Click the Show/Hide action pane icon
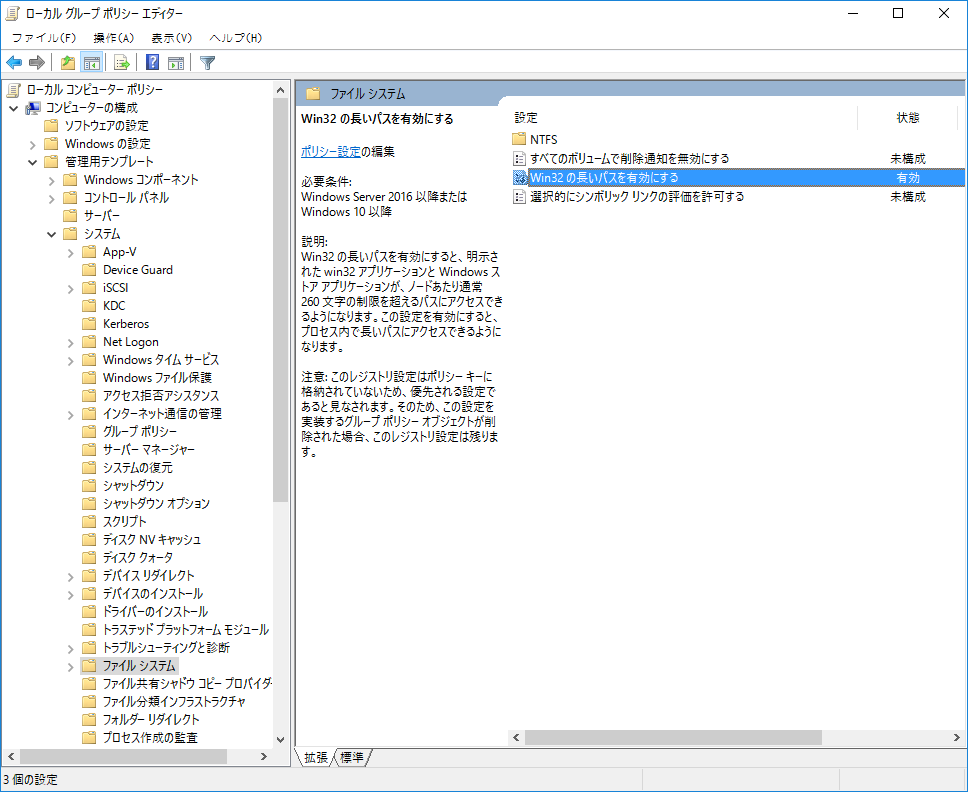The image size is (968, 792). click(x=176, y=62)
